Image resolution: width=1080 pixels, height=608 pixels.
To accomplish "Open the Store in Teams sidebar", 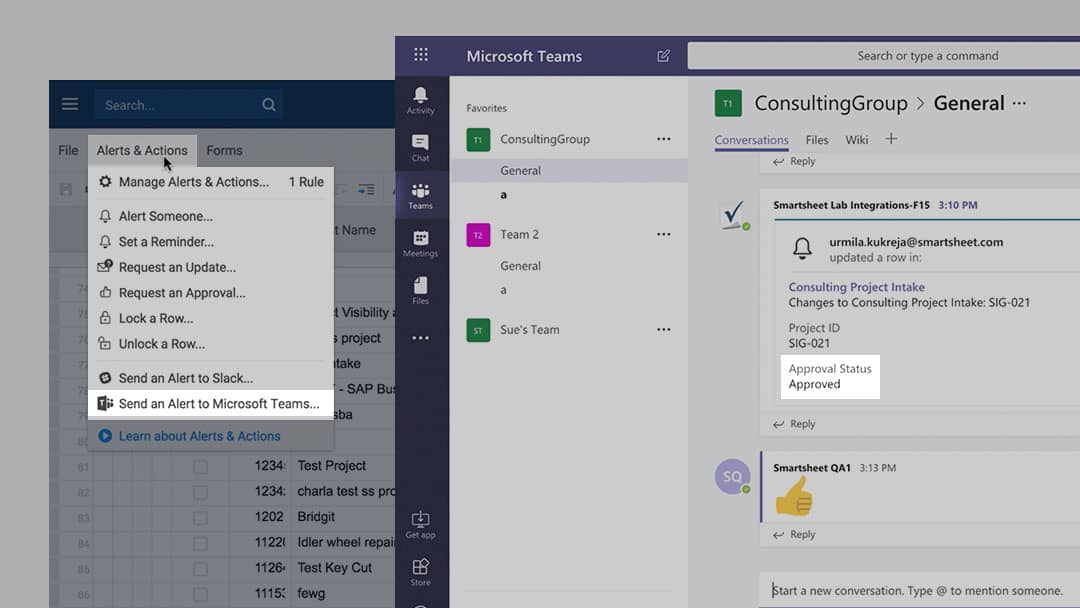I will coord(420,572).
